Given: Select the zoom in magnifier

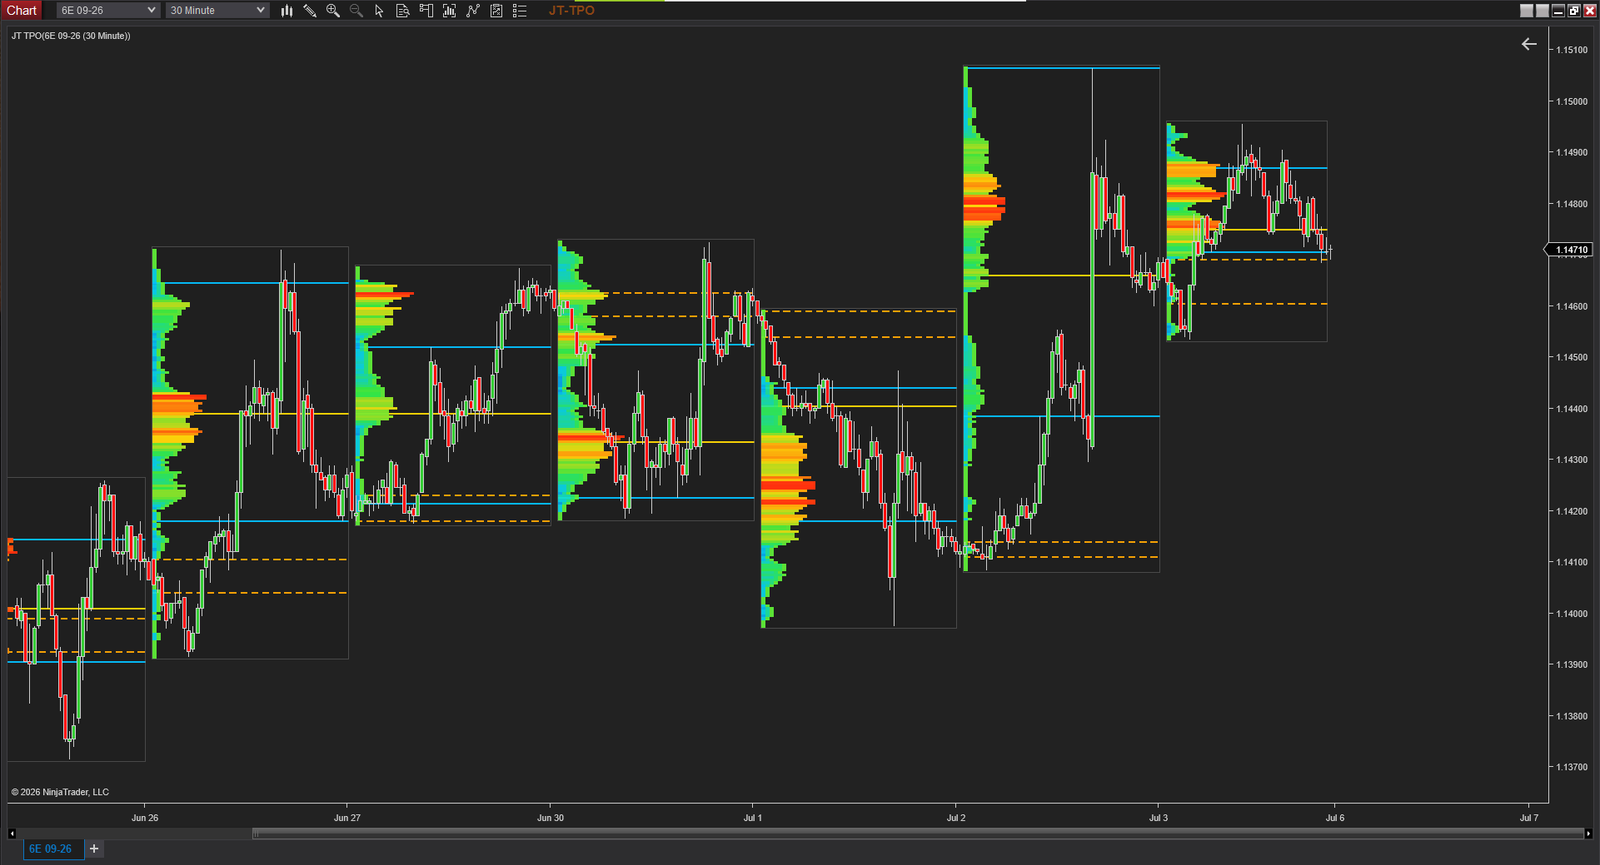Looking at the screenshot, I should (333, 10).
